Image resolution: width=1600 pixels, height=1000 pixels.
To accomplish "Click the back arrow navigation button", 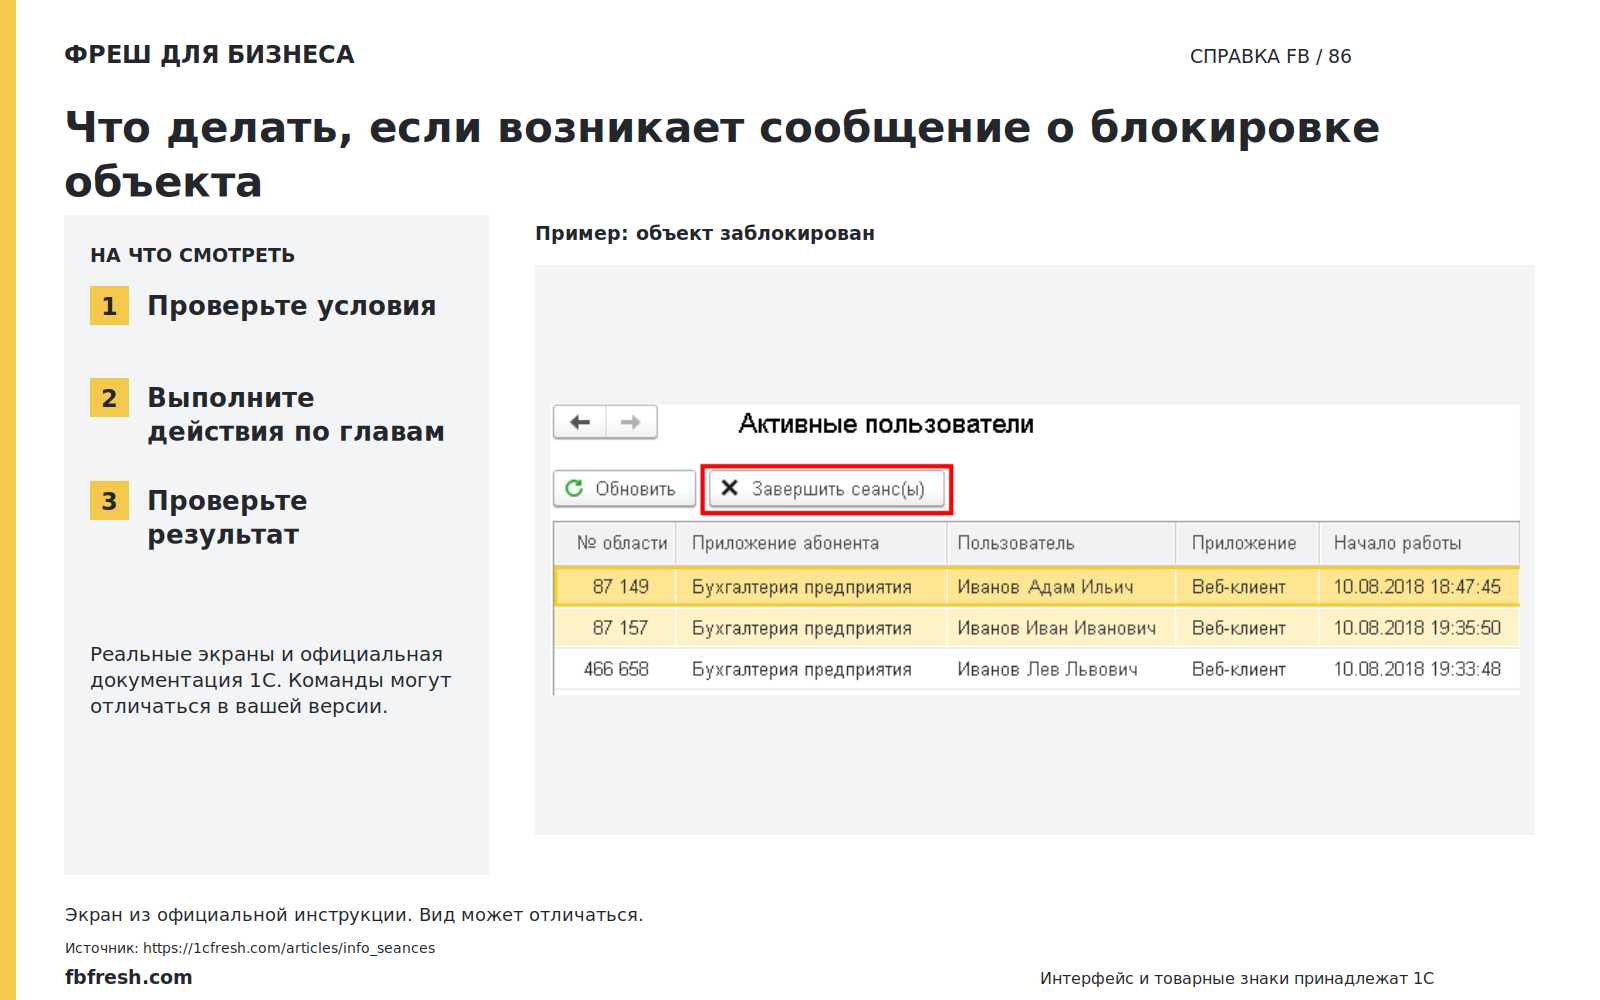I will 580,422.
